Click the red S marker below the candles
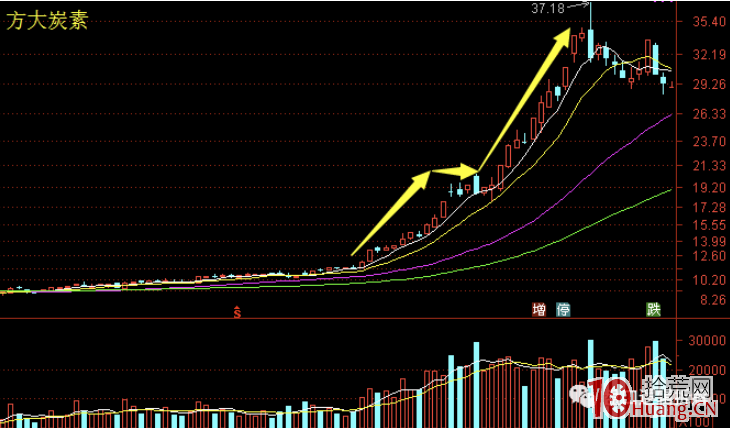Image resolution: width=730 pixels, height=428 pixels. [237, 312]
